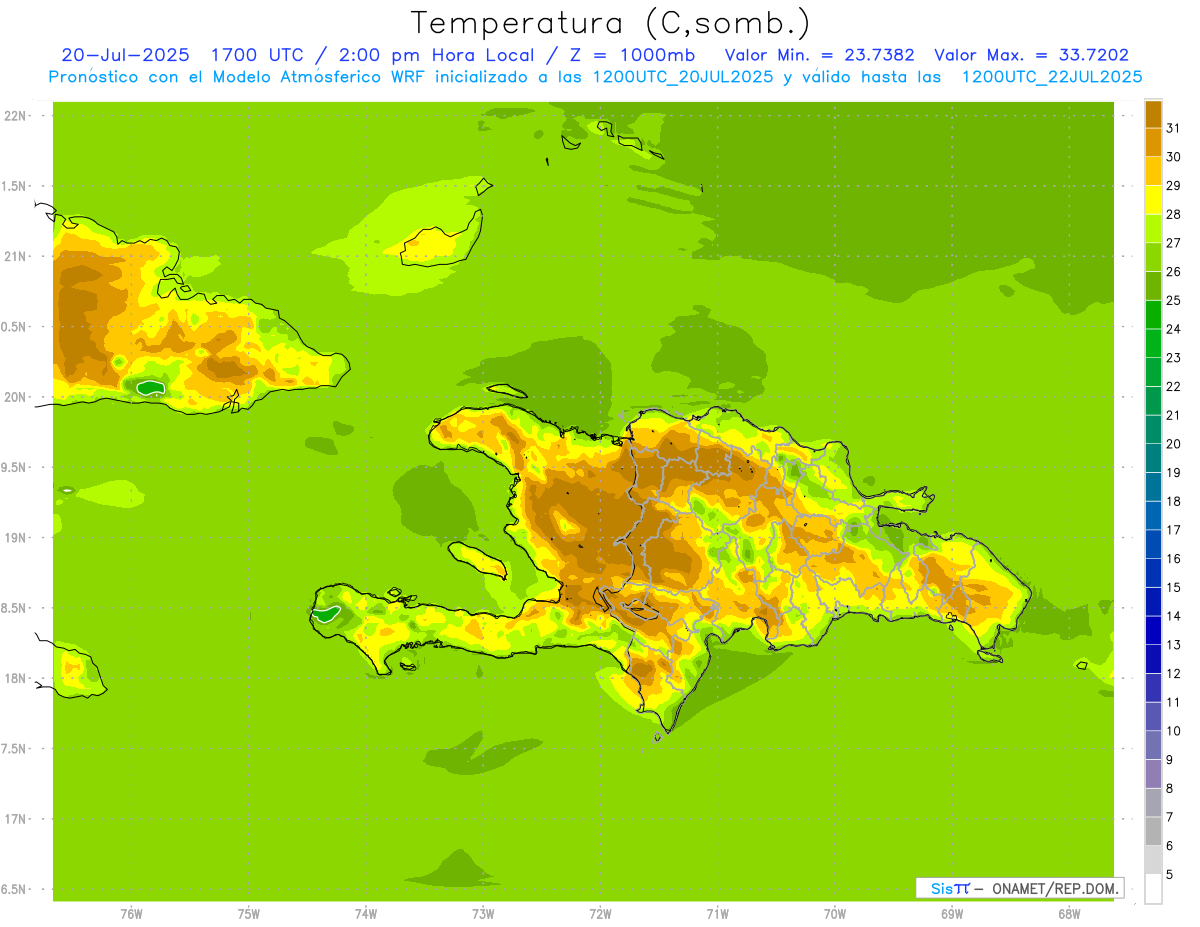Click the "74W" longitude axis label
Viewport: 1200px width, 927px height.
tap(366, 914)
